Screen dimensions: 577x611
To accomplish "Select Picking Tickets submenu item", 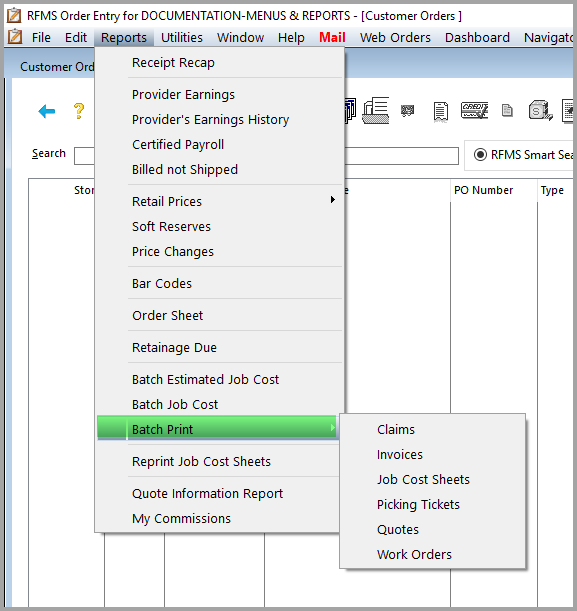I will pos(432,505).
